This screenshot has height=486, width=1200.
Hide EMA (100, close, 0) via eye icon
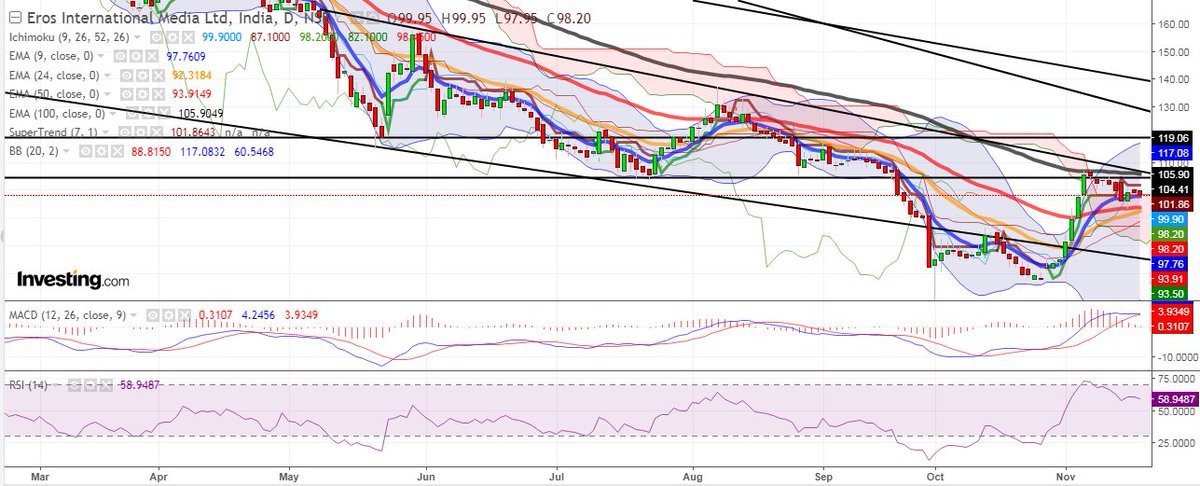click(132, 113)
